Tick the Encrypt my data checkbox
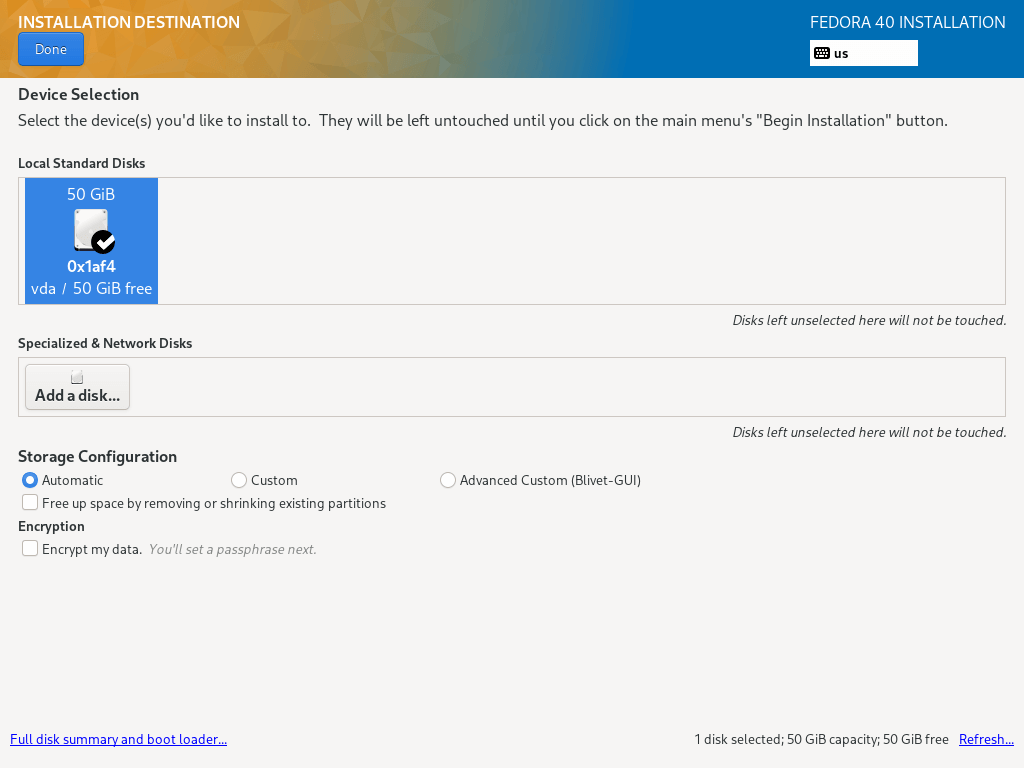The width and height of the screenshot is (1024, 768). (30, 548)
